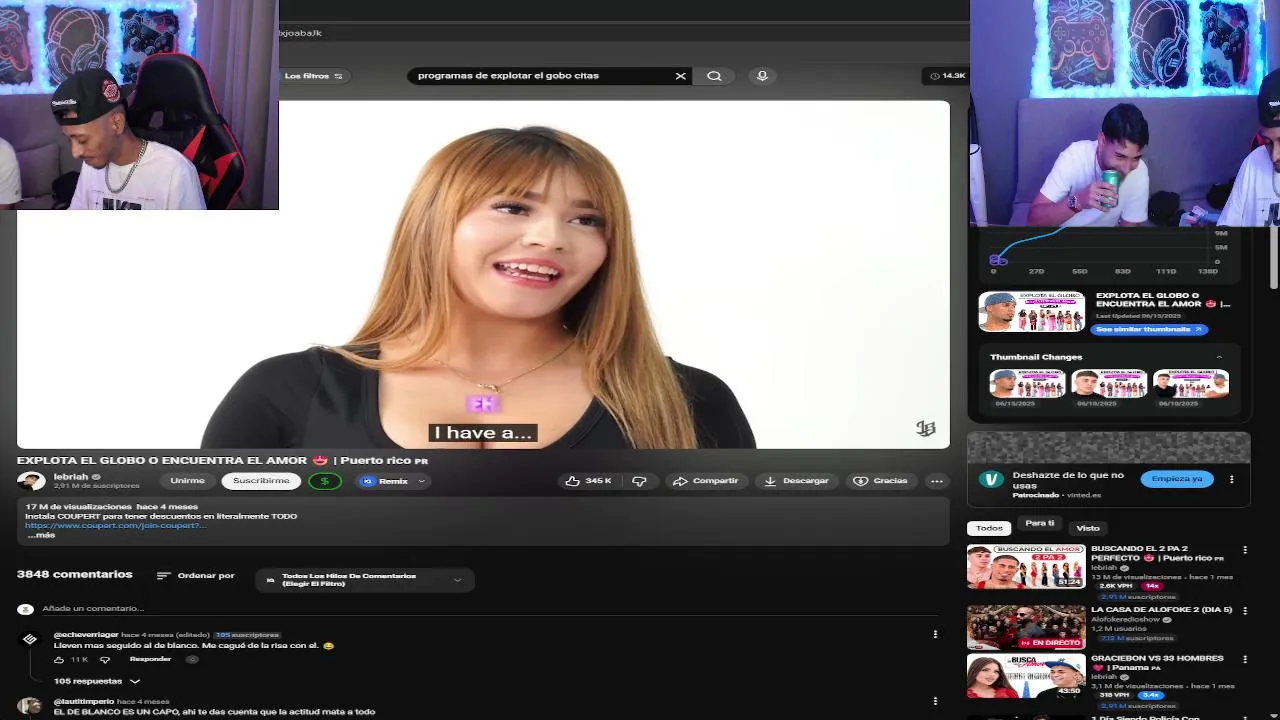Open Todos Los Hilos De Comentarios filter dropdown
Viewport: 1280px width, 720px height.
point(365,579)
